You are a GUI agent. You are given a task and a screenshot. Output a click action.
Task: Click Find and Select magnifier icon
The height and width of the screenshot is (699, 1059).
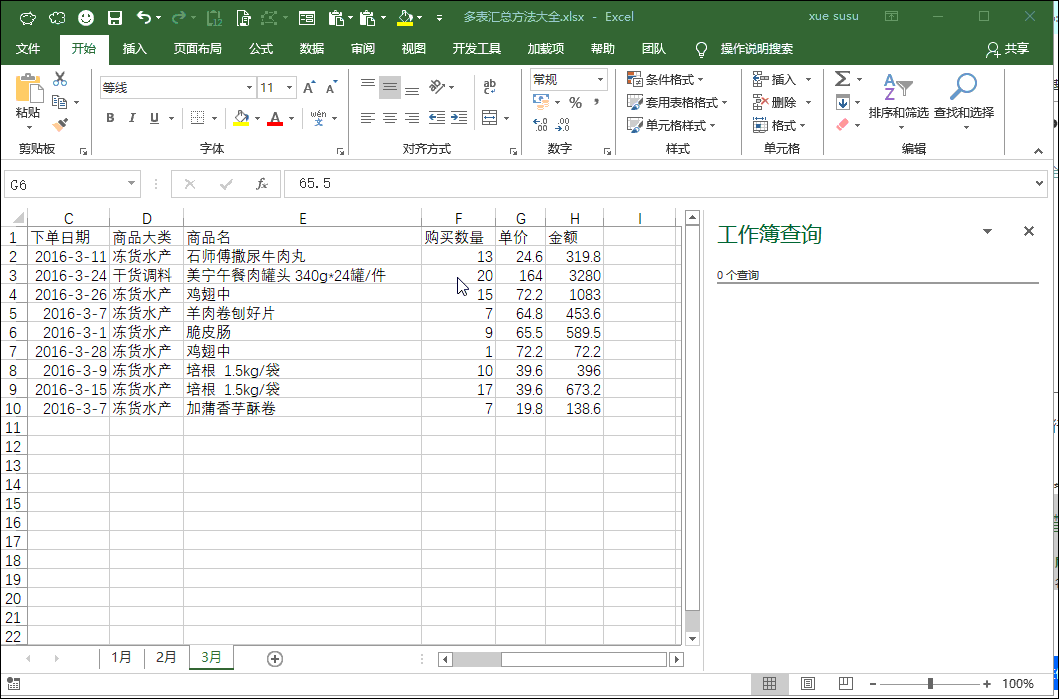point(964,97)
